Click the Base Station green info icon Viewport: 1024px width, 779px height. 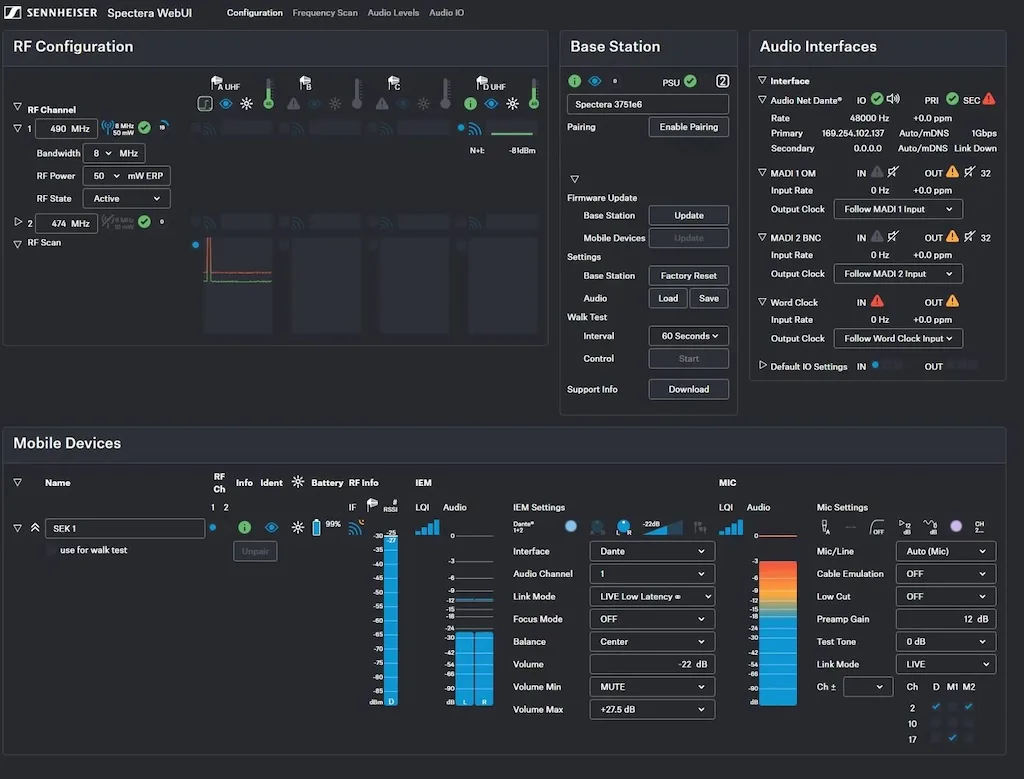[575, 81]
